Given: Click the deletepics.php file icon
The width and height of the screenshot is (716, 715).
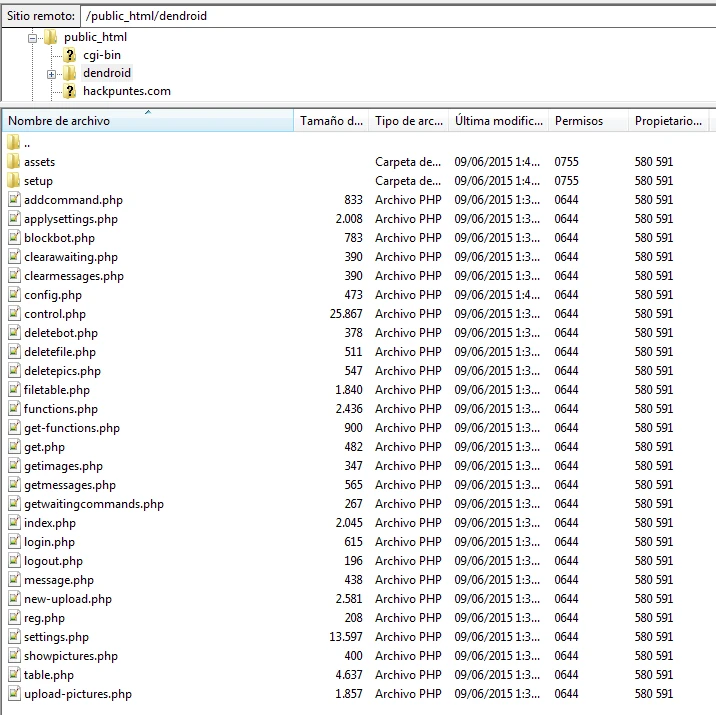Looking at the screenshot, I should 15,371.
